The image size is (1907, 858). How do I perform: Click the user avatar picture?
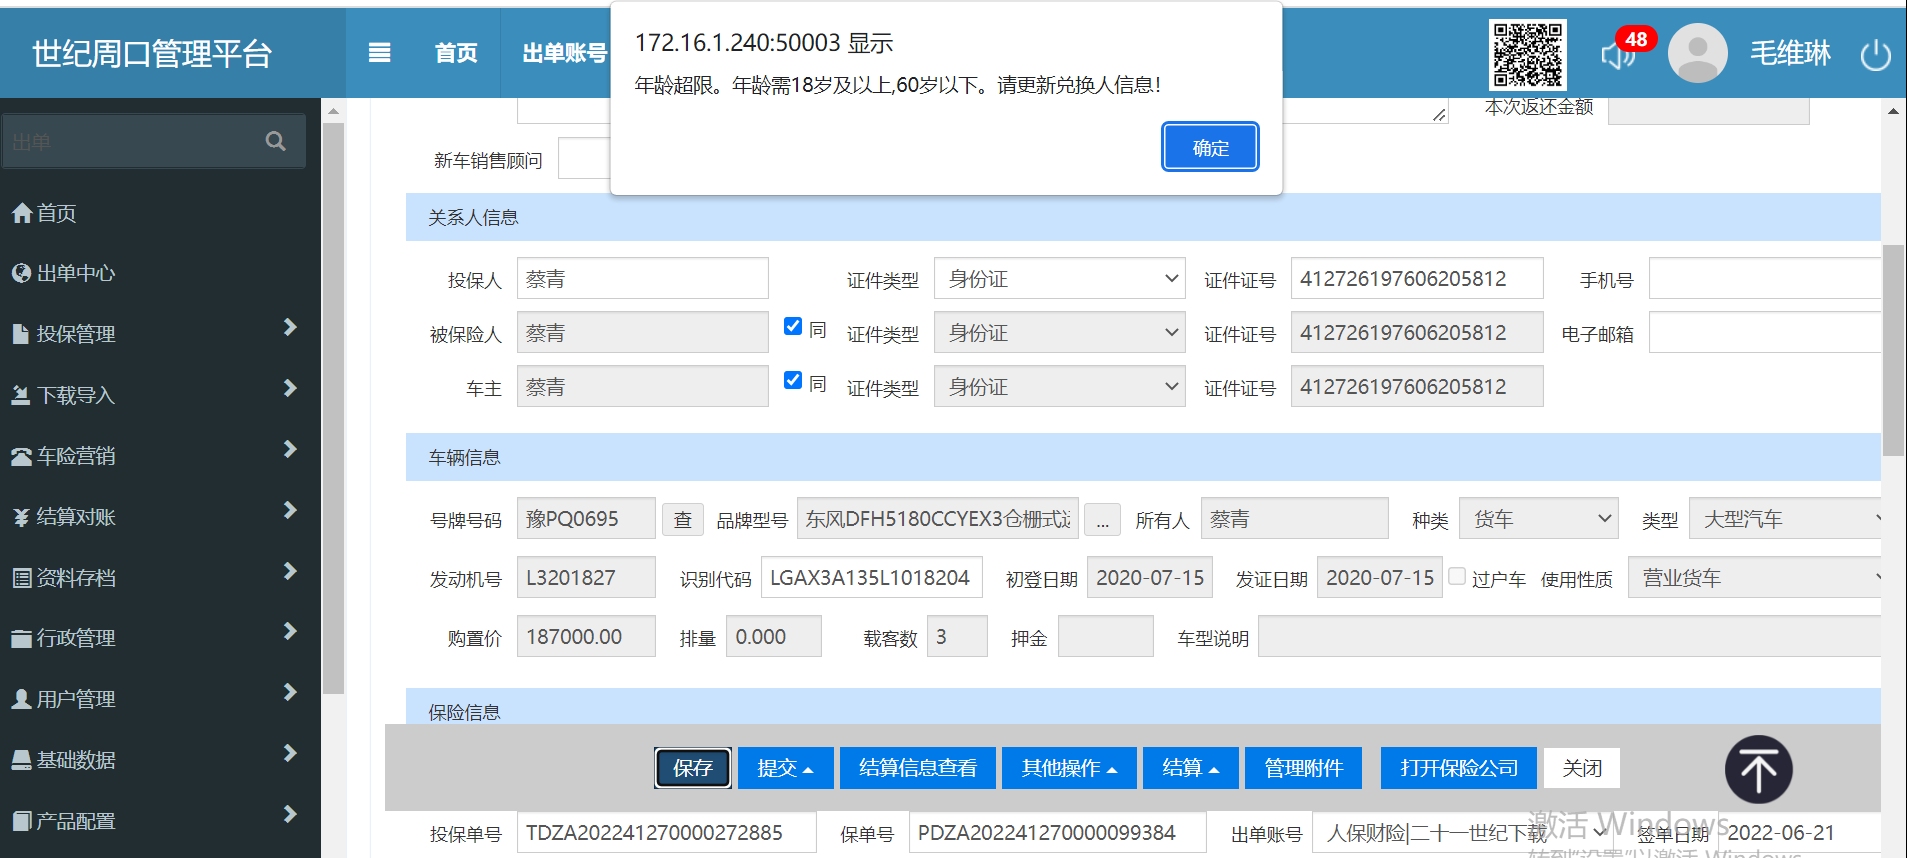[1697, 53]
